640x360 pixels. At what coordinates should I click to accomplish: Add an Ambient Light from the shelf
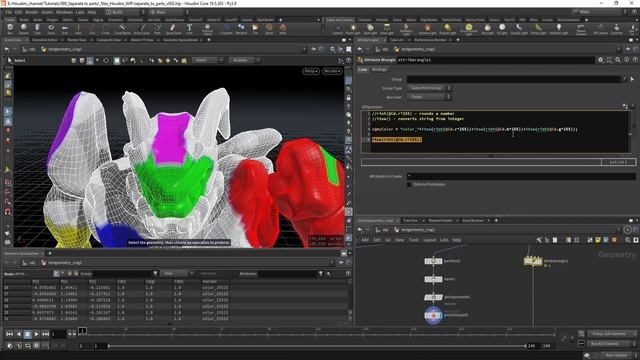[559, 29]
